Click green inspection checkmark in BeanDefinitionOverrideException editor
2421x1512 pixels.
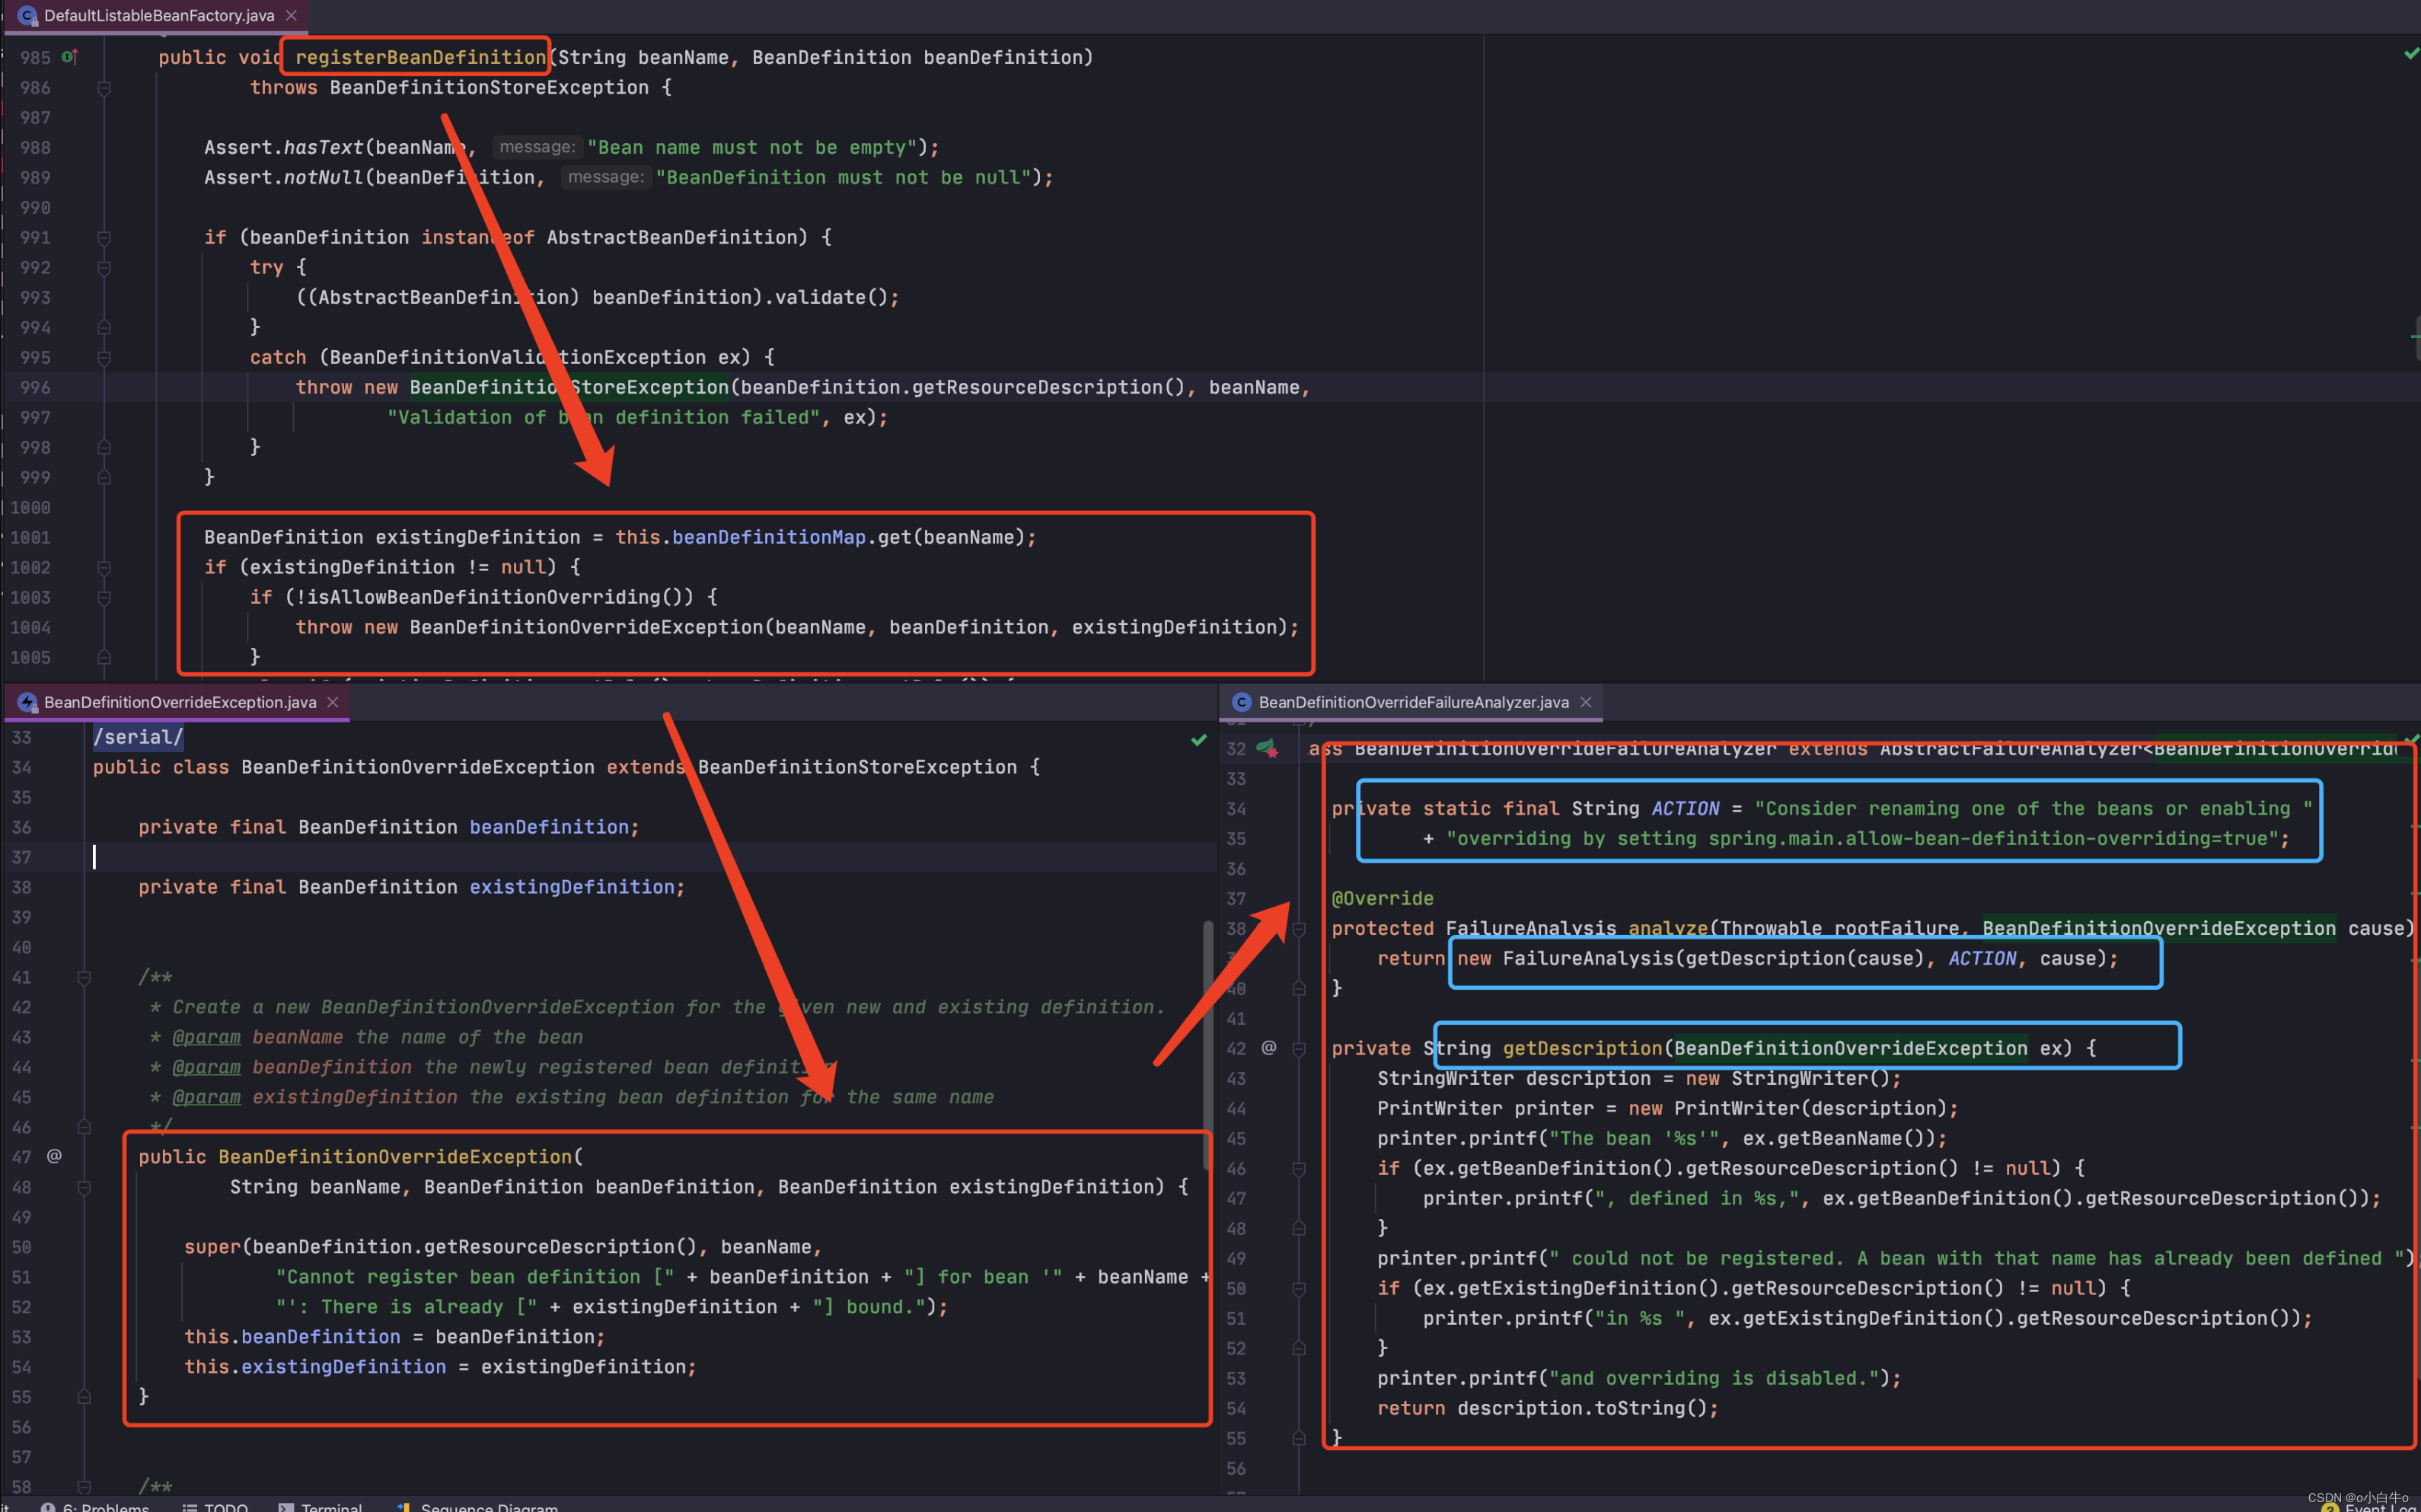pos(1198,740)
